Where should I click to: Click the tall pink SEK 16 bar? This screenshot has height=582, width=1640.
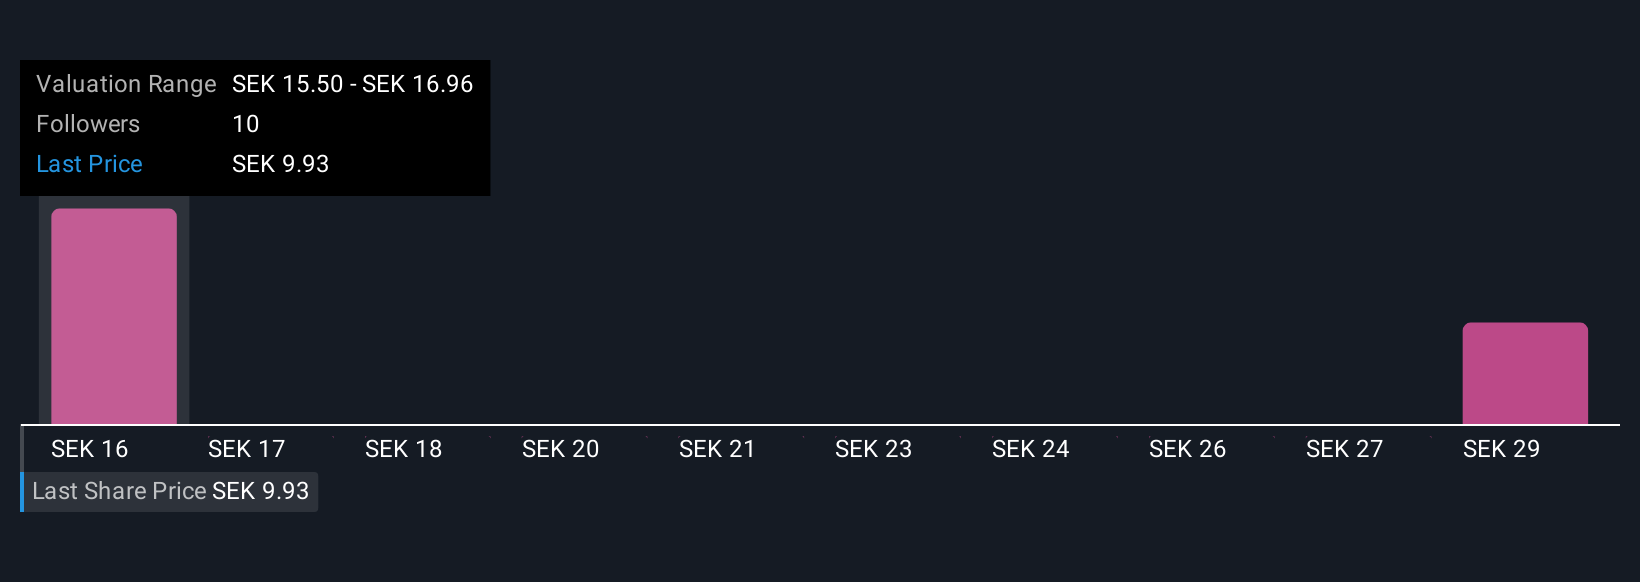pyautogui.click(x=114, y=316)
